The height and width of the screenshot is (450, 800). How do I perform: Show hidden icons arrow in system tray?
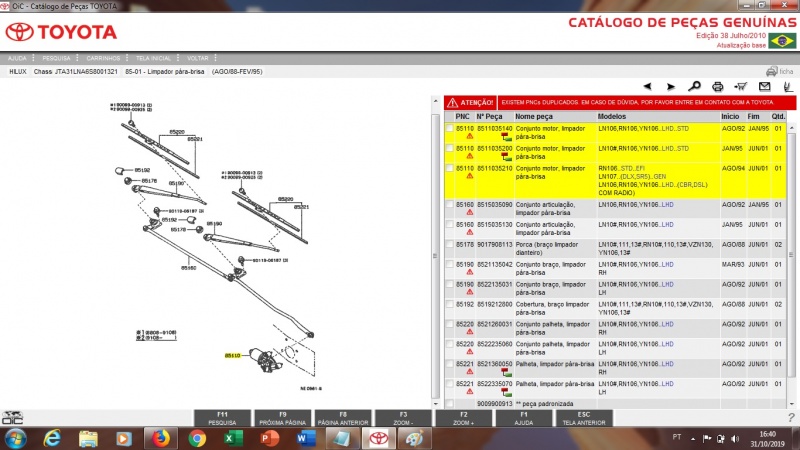click(x=693, y=438)
